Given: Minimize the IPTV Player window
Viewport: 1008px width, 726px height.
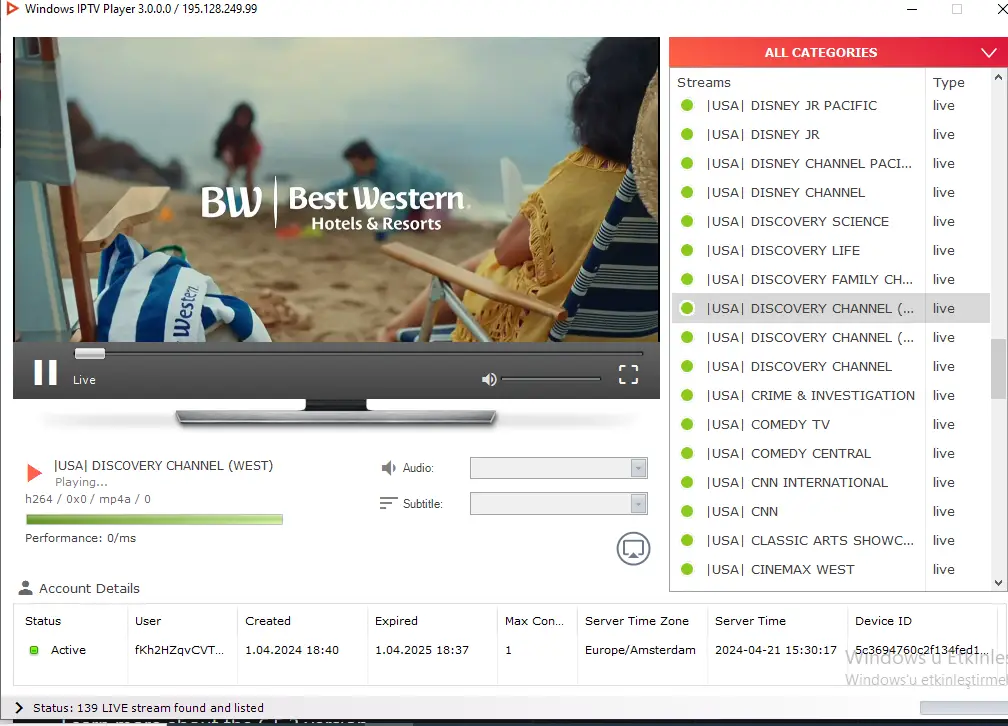Looking at the screenshot, I should (912, 9).
